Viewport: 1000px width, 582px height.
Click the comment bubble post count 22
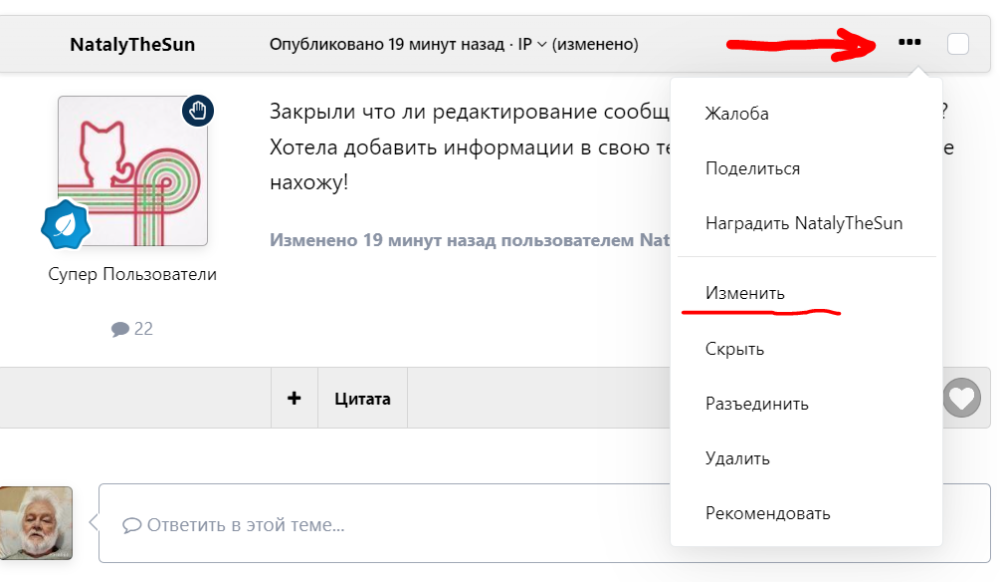tap(132, 328)
